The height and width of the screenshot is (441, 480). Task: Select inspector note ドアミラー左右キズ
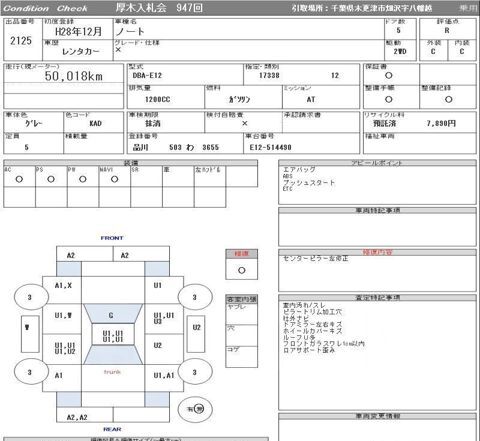point(312,325)
